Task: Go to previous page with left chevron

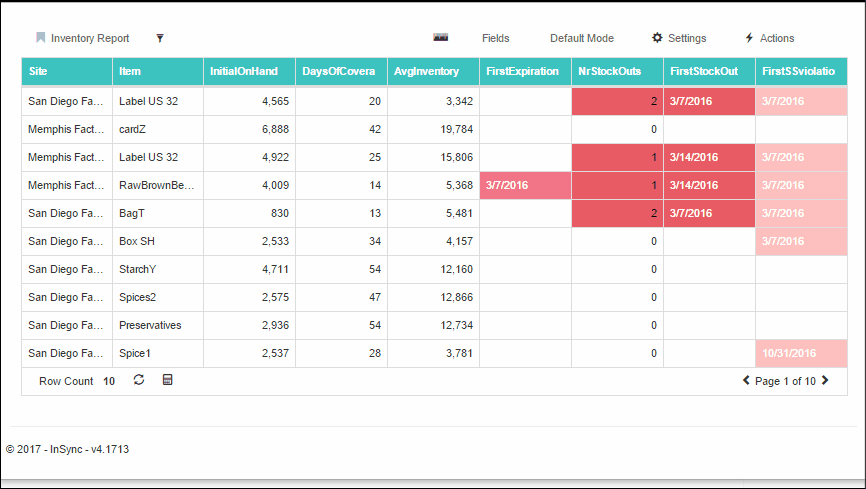Action: click(x=746, y=381)
